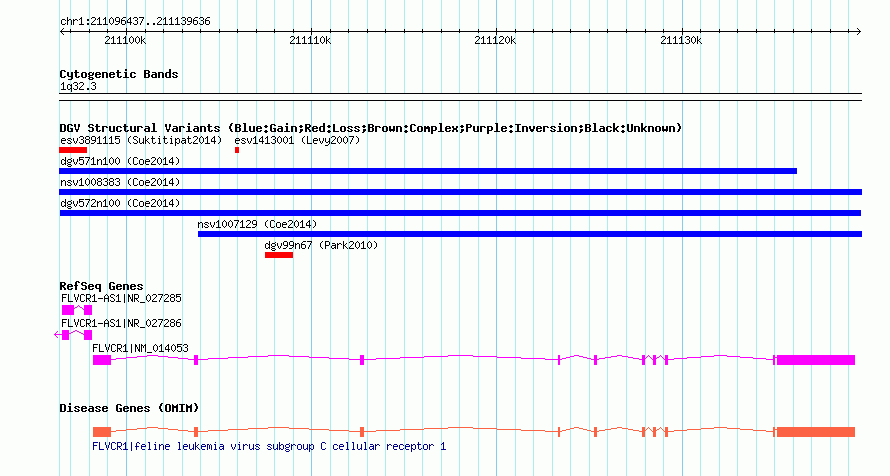Click the dgv99n67 red loss bar
Screen dimensions: 890x476
pos(279,255)
